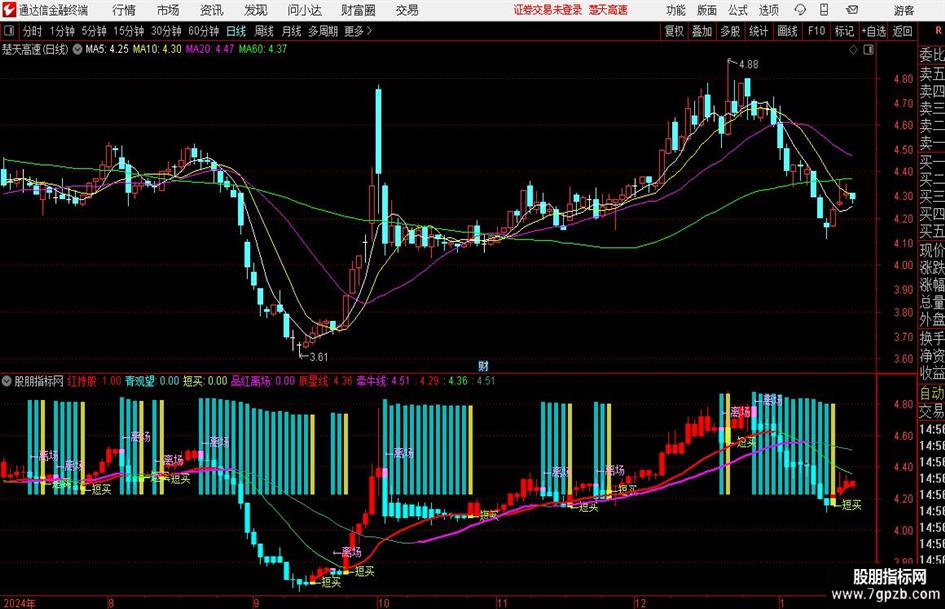Screen dimensions: 945x609
Task: Open the 功能 menu
Action: click(x=676, y=10)
